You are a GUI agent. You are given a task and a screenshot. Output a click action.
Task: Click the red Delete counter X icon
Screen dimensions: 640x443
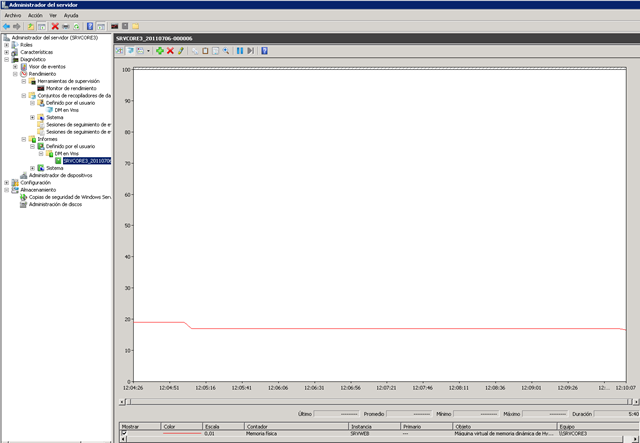tap(170, 50)
